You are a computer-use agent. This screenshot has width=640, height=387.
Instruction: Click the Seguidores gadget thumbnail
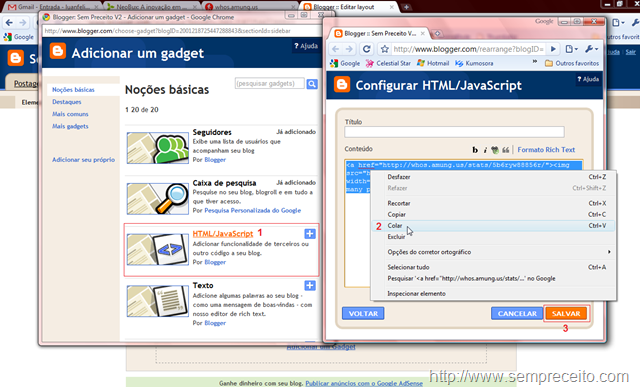158,148
